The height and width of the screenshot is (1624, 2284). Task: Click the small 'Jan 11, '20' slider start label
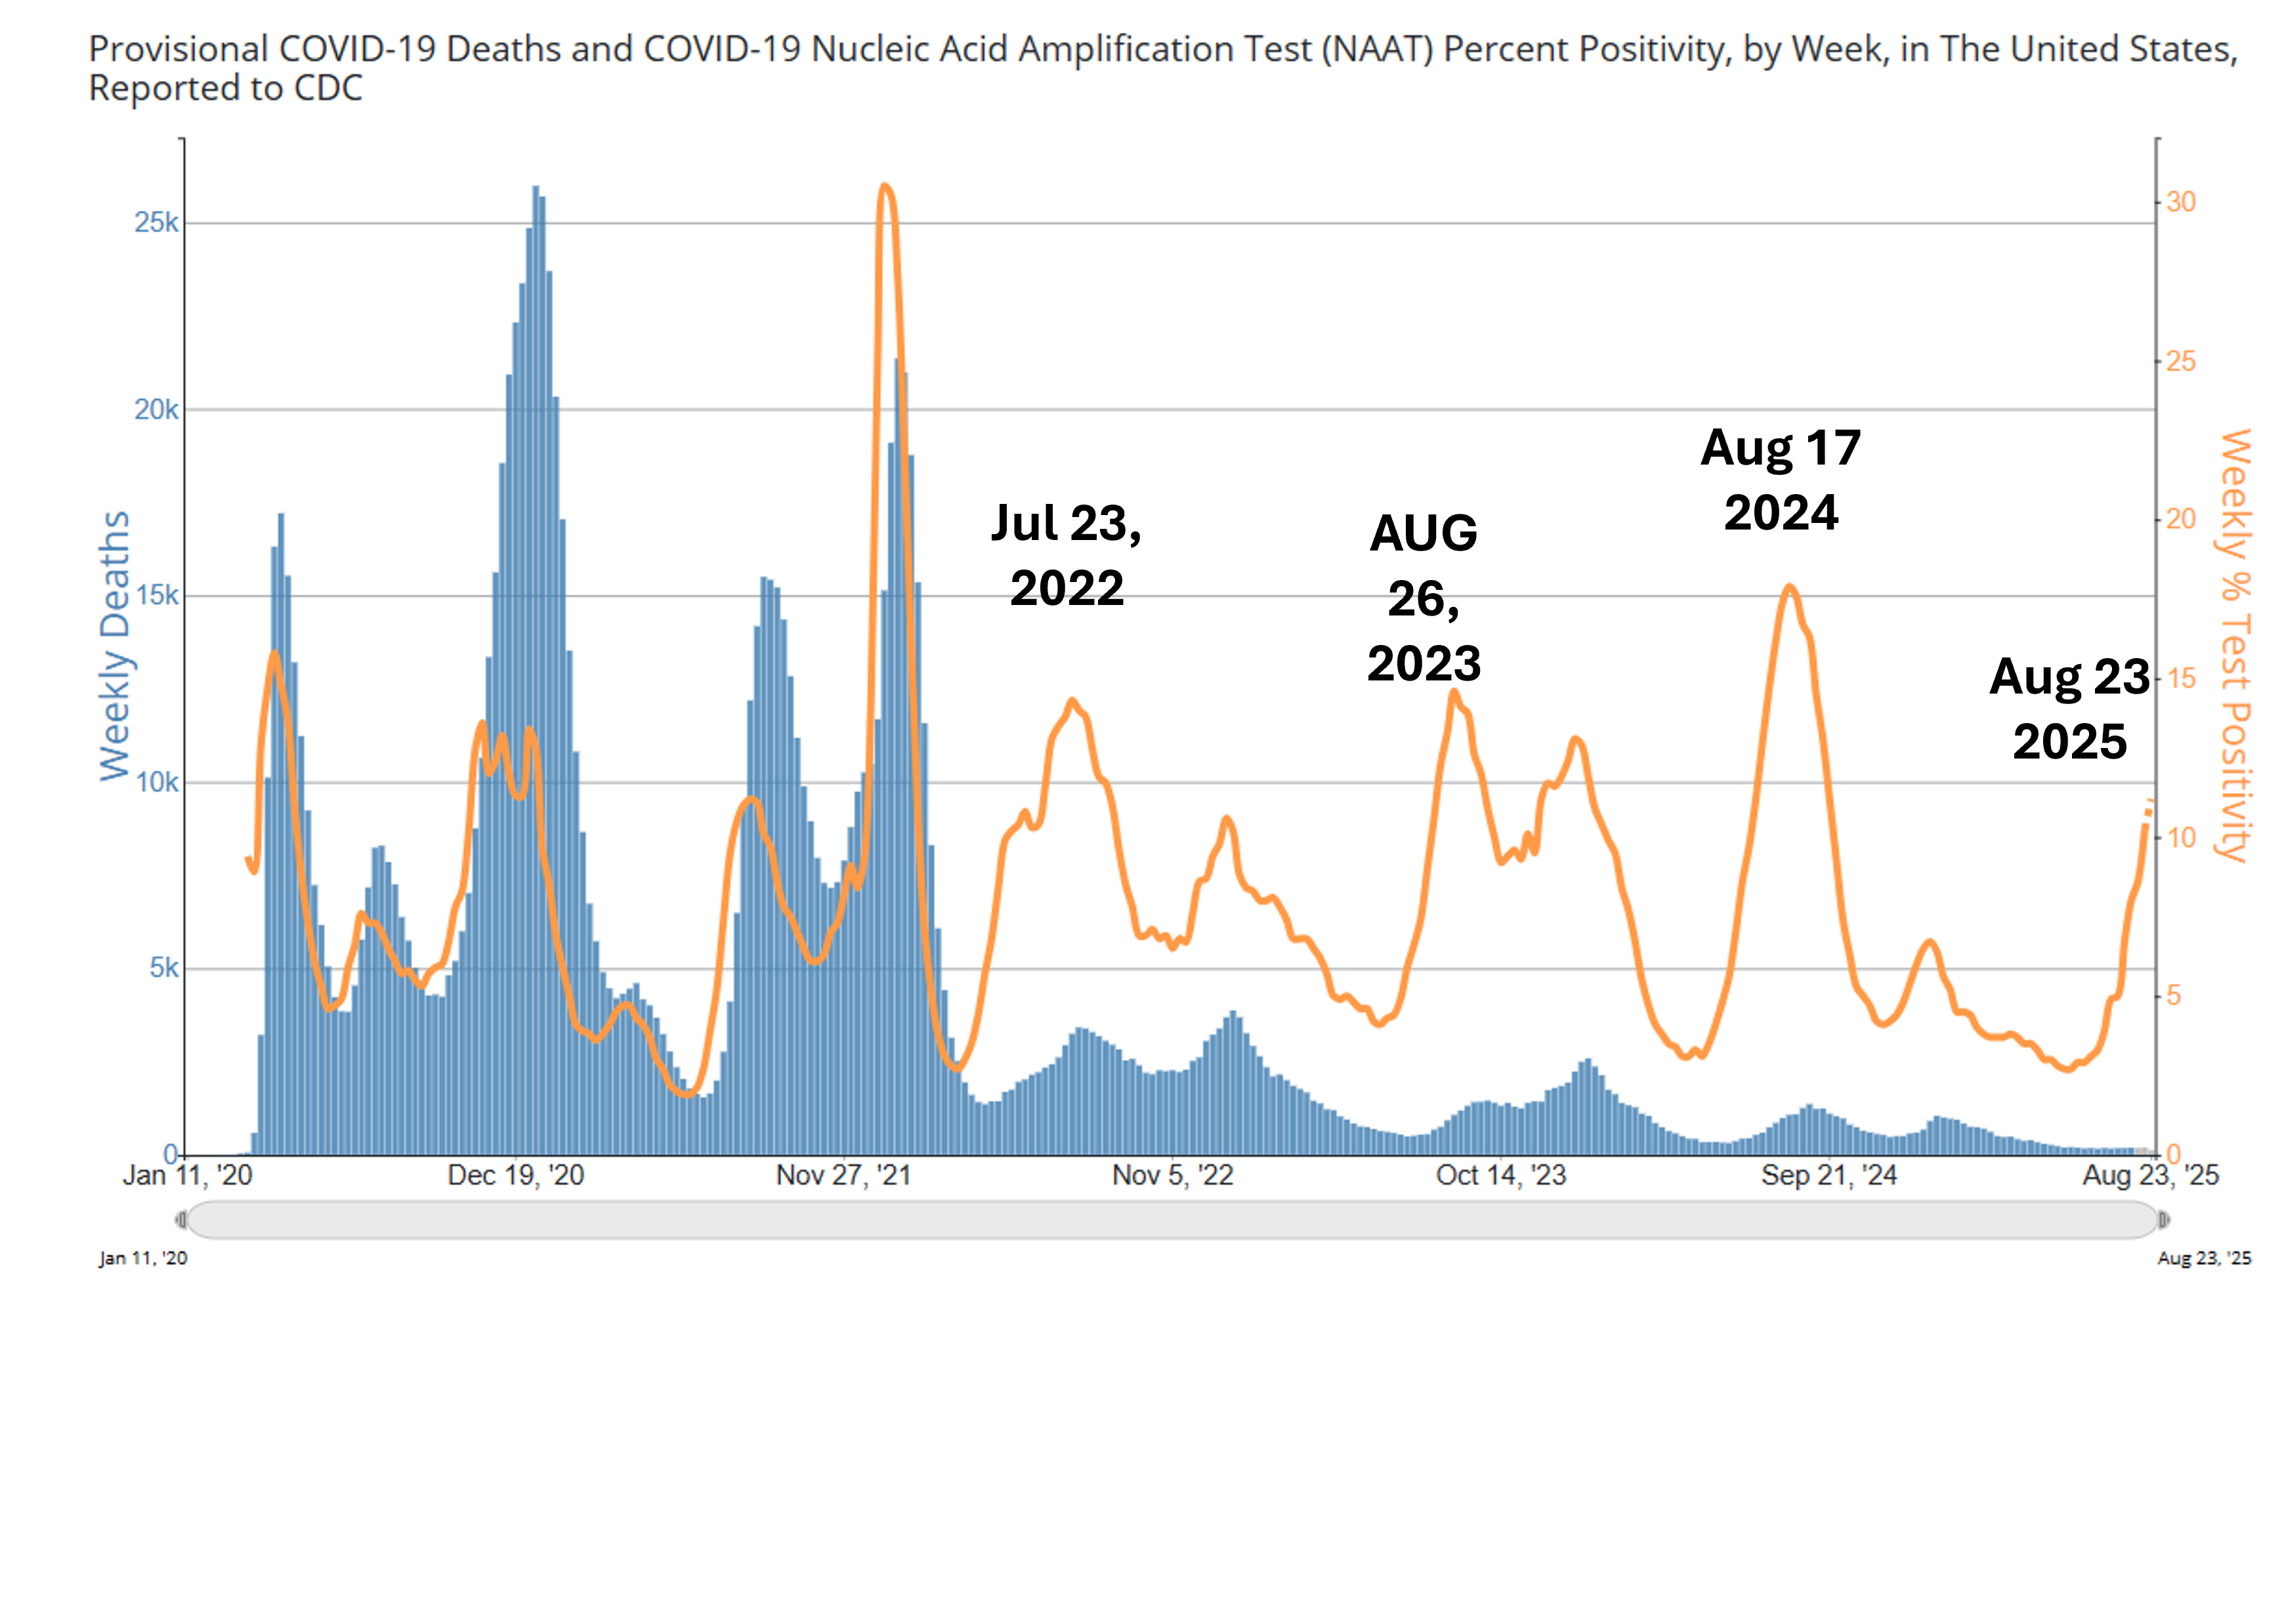[x=143, y=1258]
